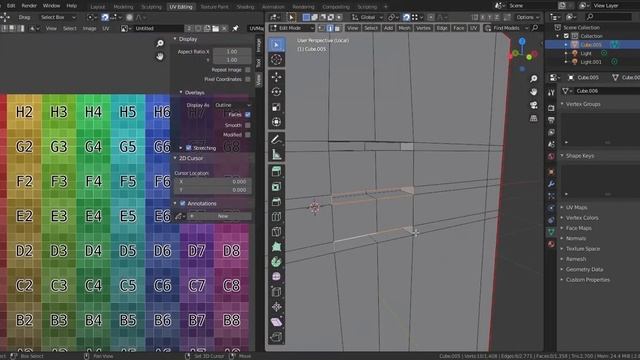
Task: Choose the Measure tool
Action: pos(276,155)
